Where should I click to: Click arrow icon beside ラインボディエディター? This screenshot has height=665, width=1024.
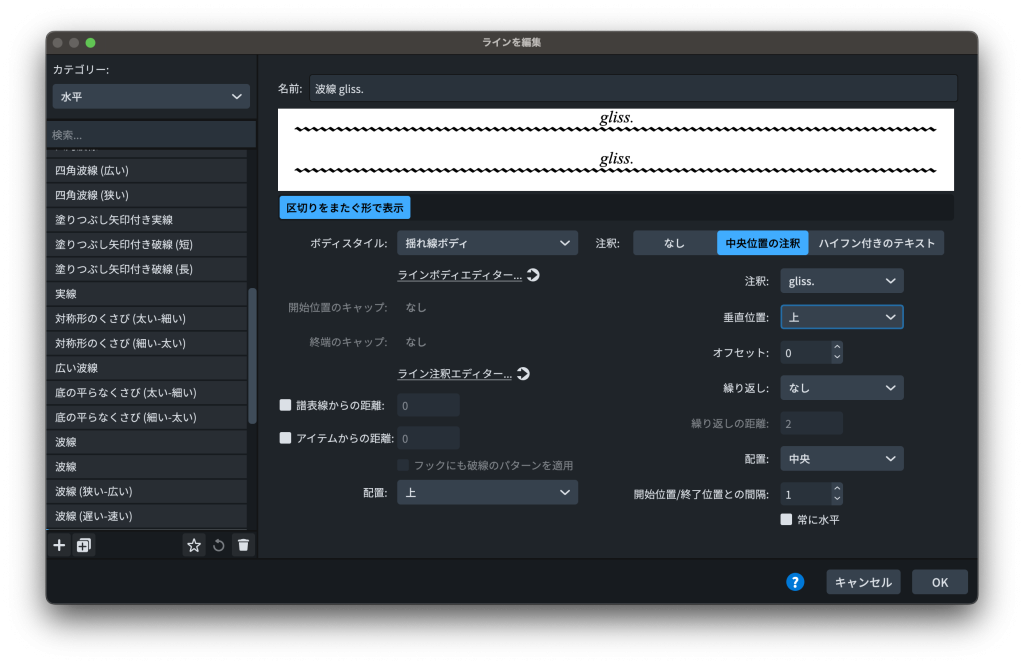(x=533, y=275)
